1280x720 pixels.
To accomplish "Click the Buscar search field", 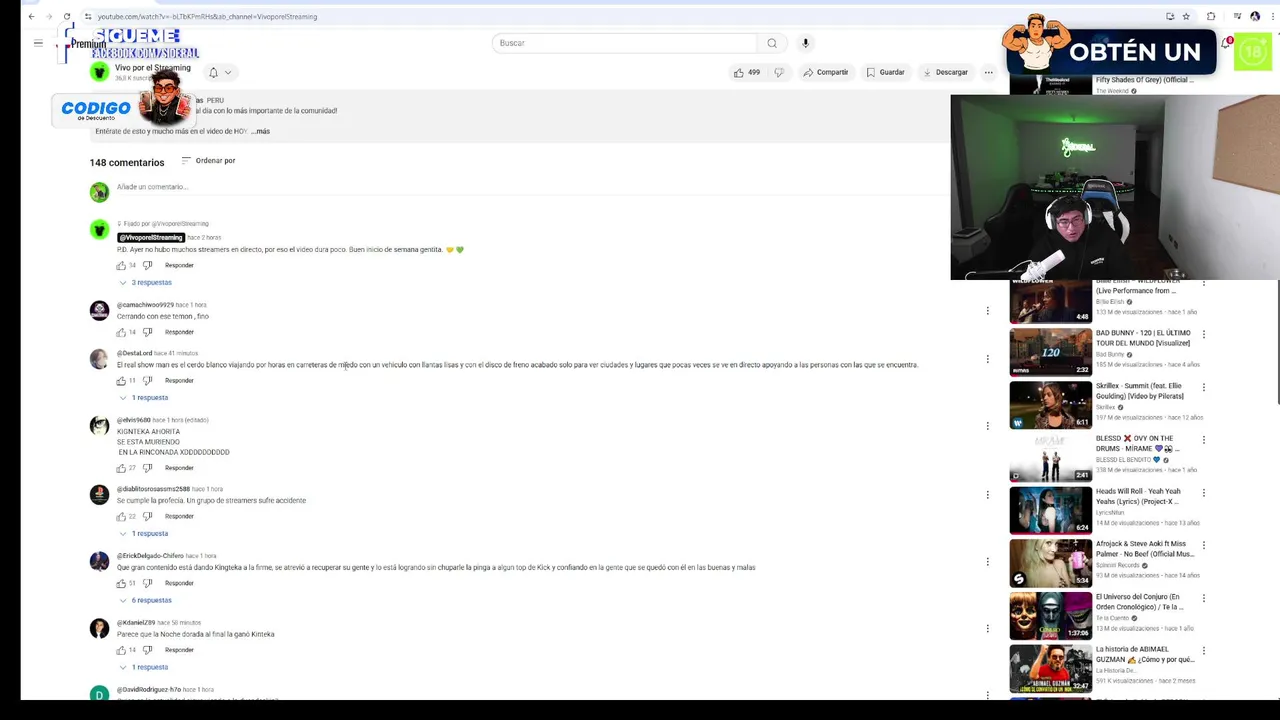I will pyautogui.click(x=624, y=43).
